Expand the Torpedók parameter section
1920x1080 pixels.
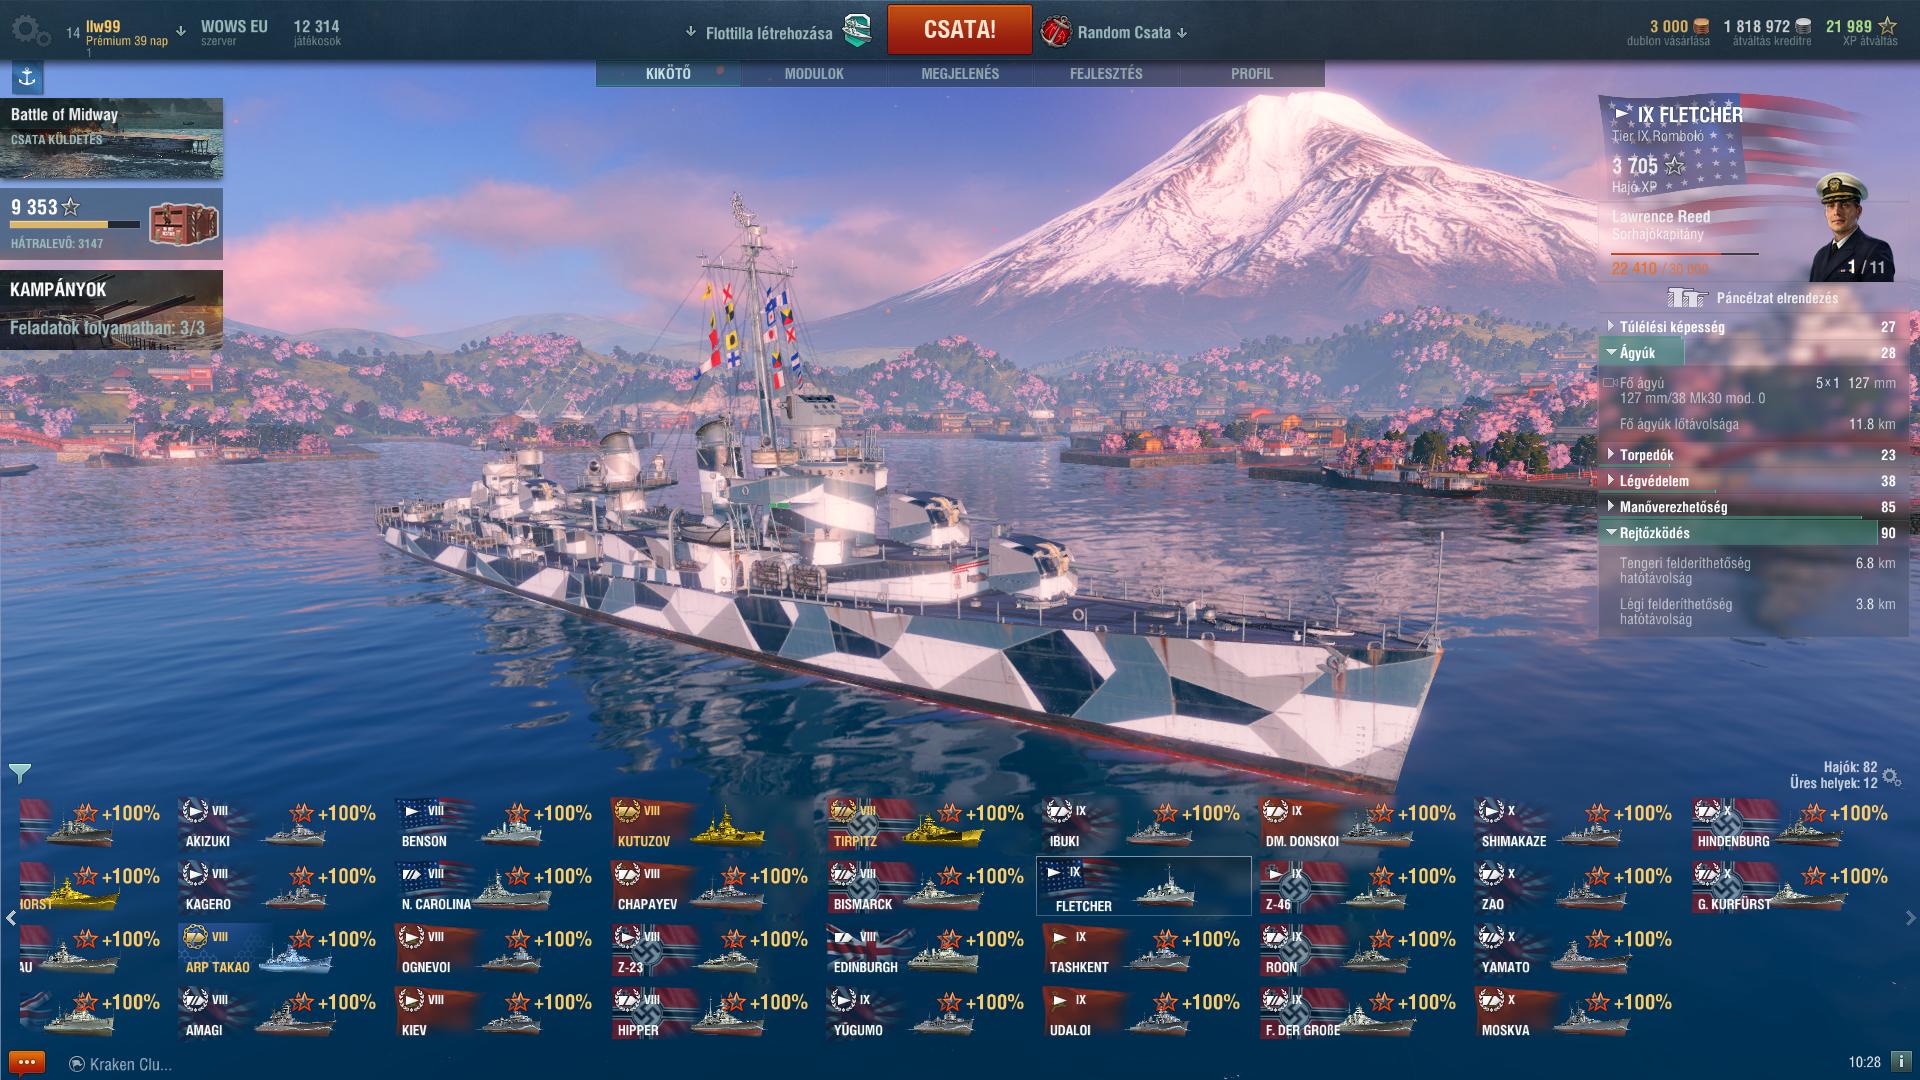1751,455
